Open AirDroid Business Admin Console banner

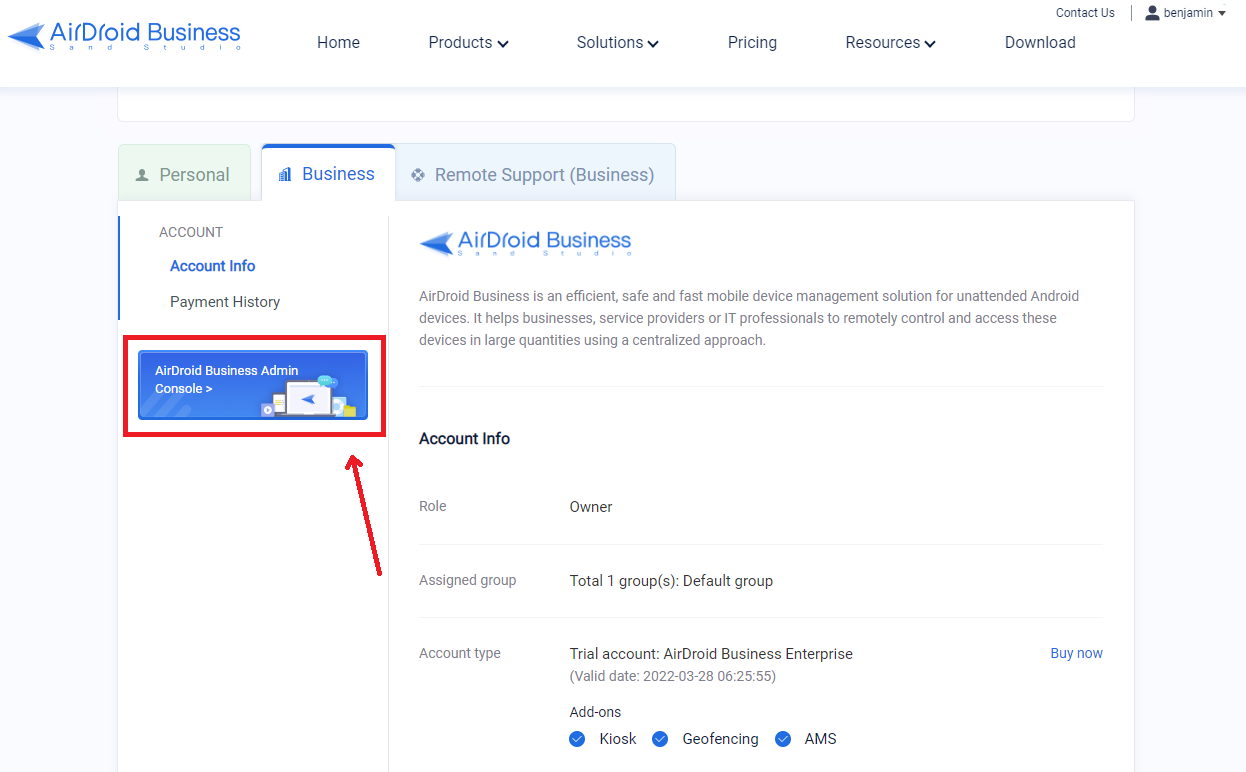[253, 384]
